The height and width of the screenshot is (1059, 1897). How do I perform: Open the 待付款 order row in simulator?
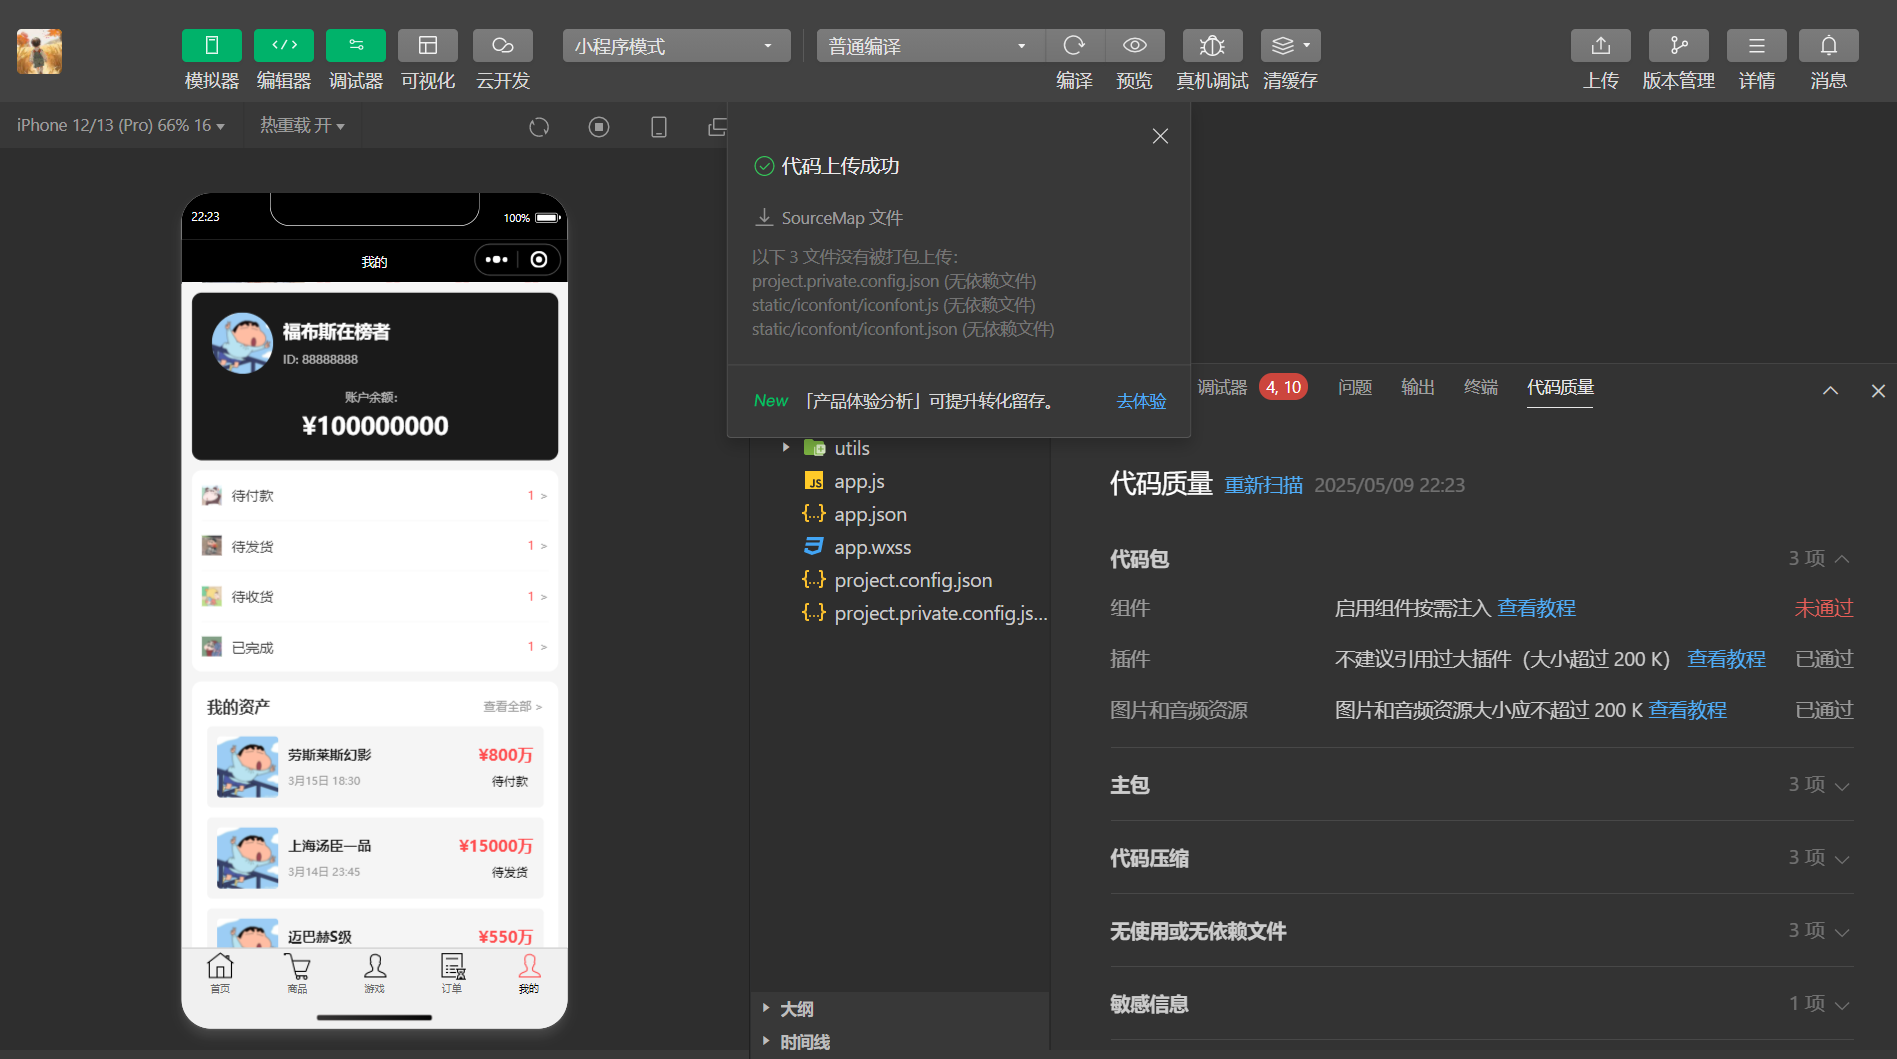pos(374,496)
